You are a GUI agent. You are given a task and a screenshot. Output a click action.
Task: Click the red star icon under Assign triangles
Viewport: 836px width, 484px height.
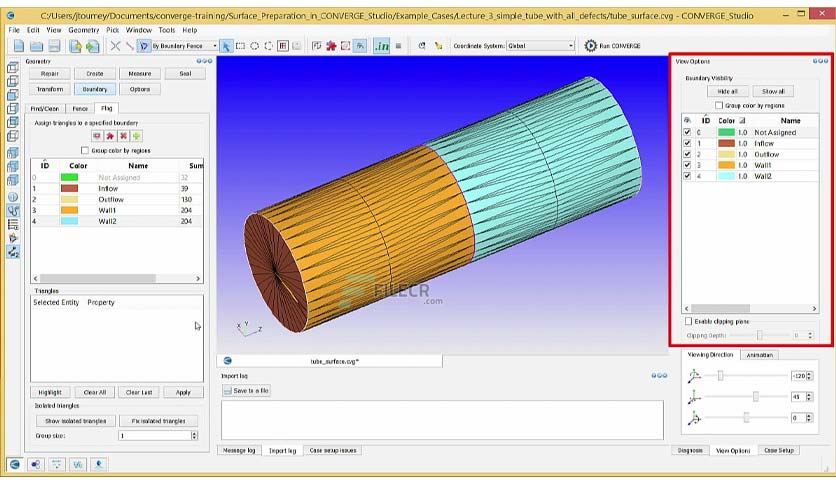pyautogui.click(x=110, y=136)
